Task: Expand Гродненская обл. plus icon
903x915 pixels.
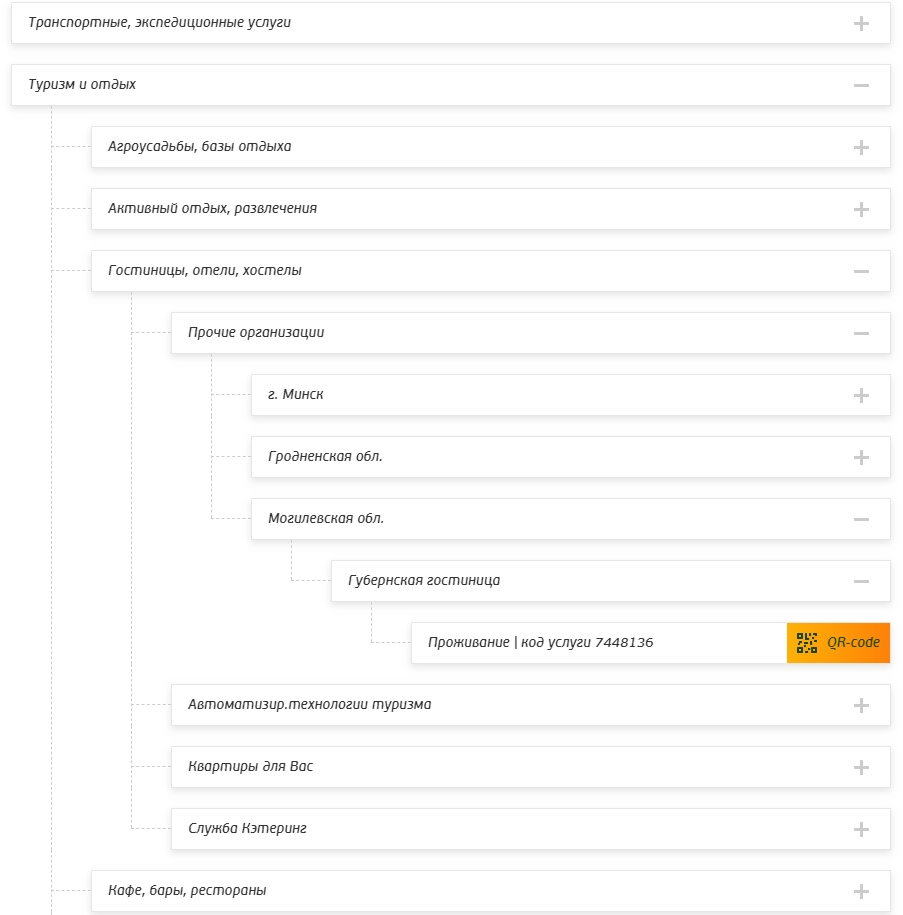Action: 861,457
